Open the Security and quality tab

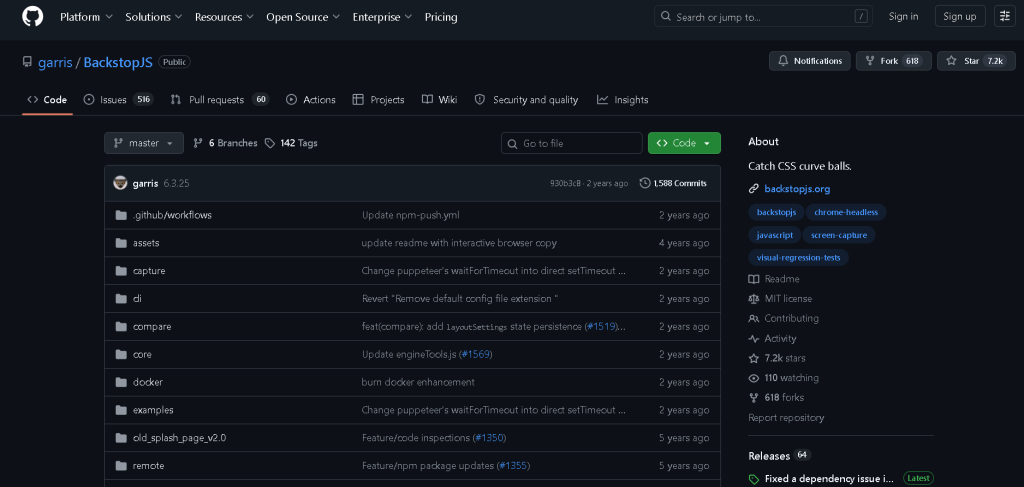(526, 100)
